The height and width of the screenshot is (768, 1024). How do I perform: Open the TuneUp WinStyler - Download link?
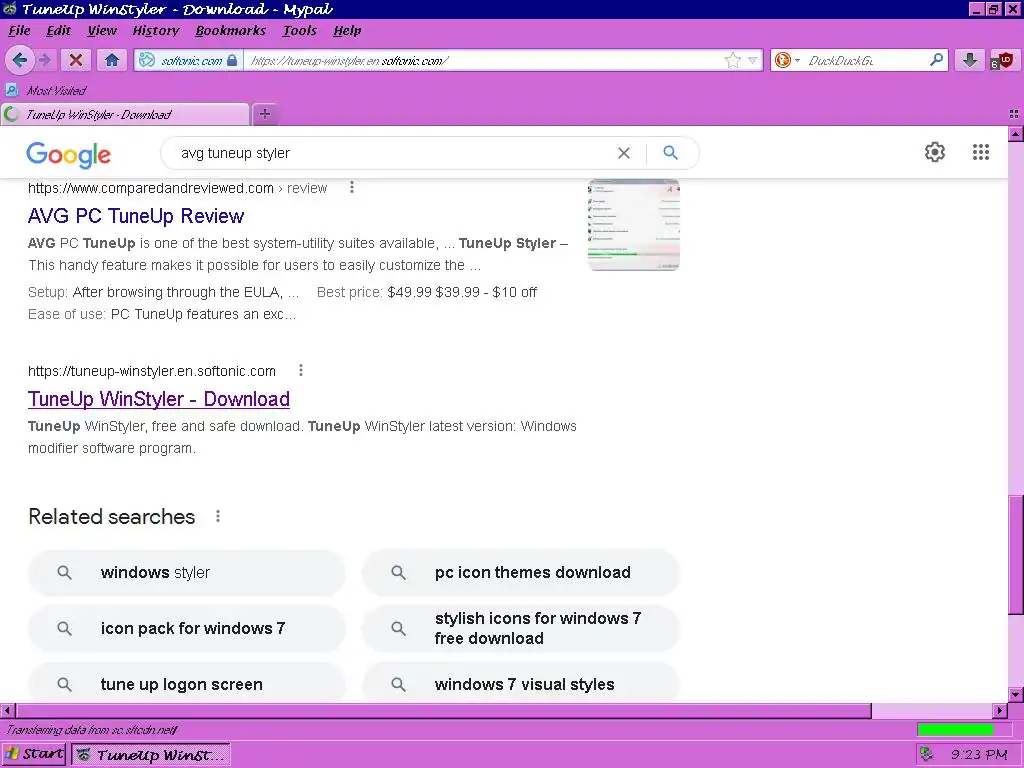click(159, 399)
